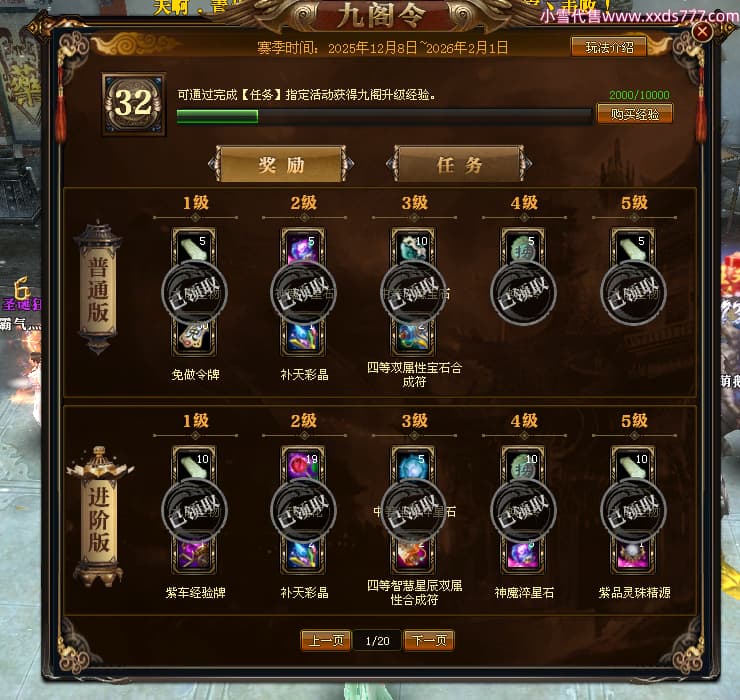Click the 四等双属性宝石合成符 item icon
The height and width of the screenshot is (700, 740).
(x=413, y=338)
